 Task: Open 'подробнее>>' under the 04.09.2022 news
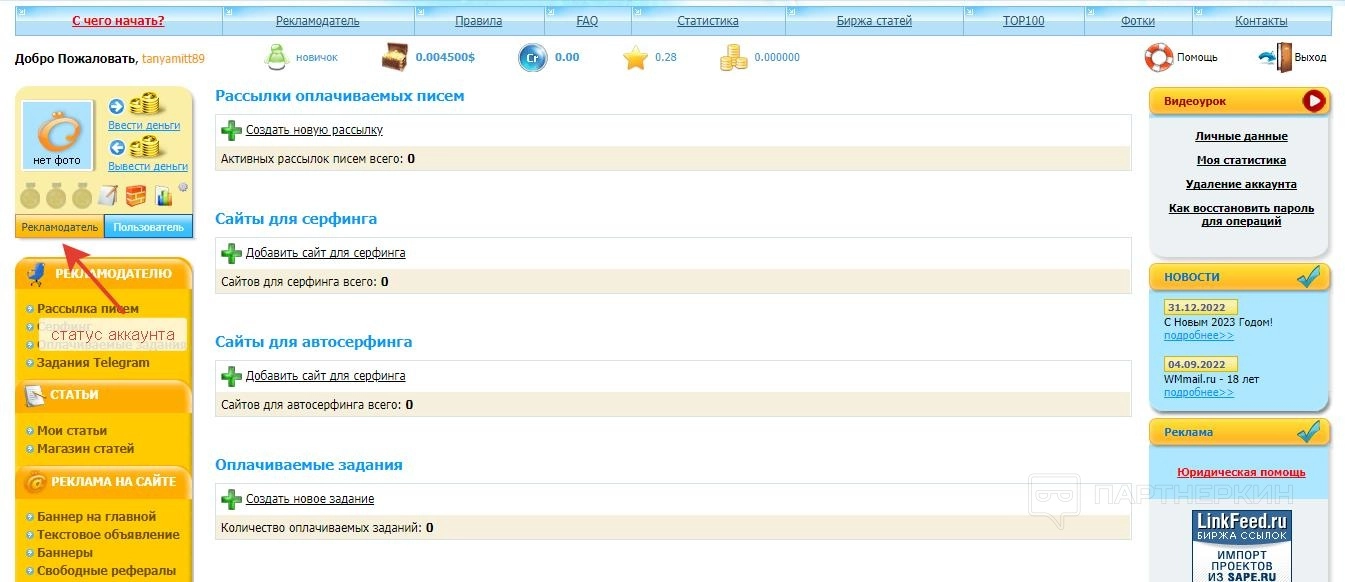pos(1199,393)
